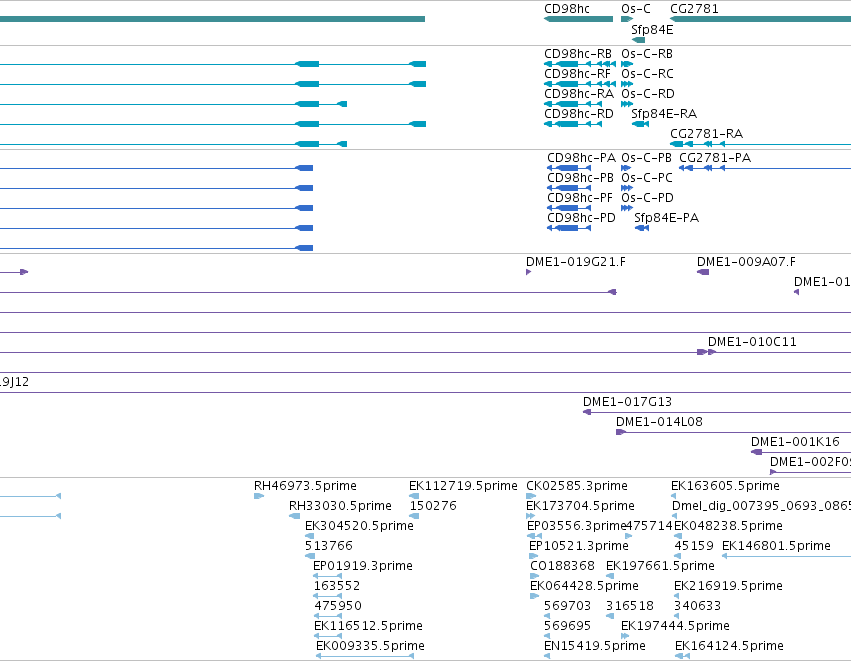Viewport: 851px width, 661px height.
Task: Click the RH33030.5prime EST label
Action: (340, 506)
